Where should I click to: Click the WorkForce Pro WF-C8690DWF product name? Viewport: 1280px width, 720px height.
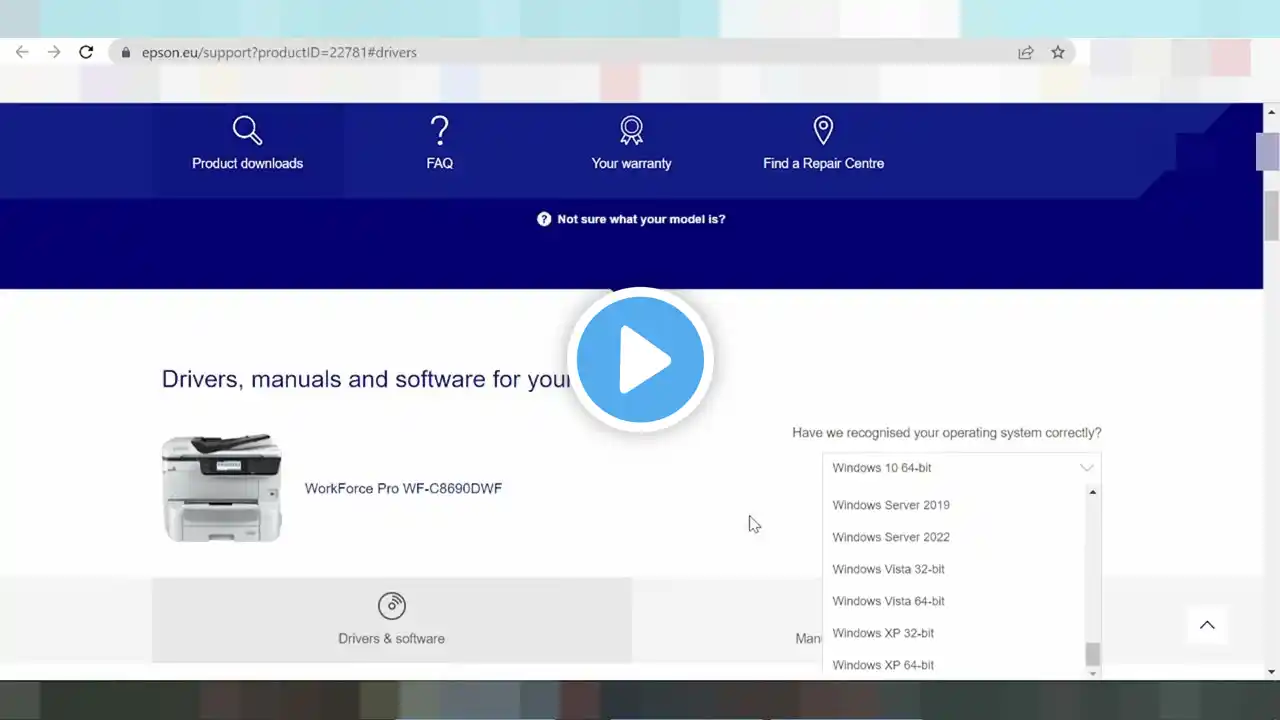[x=403, y=488]
